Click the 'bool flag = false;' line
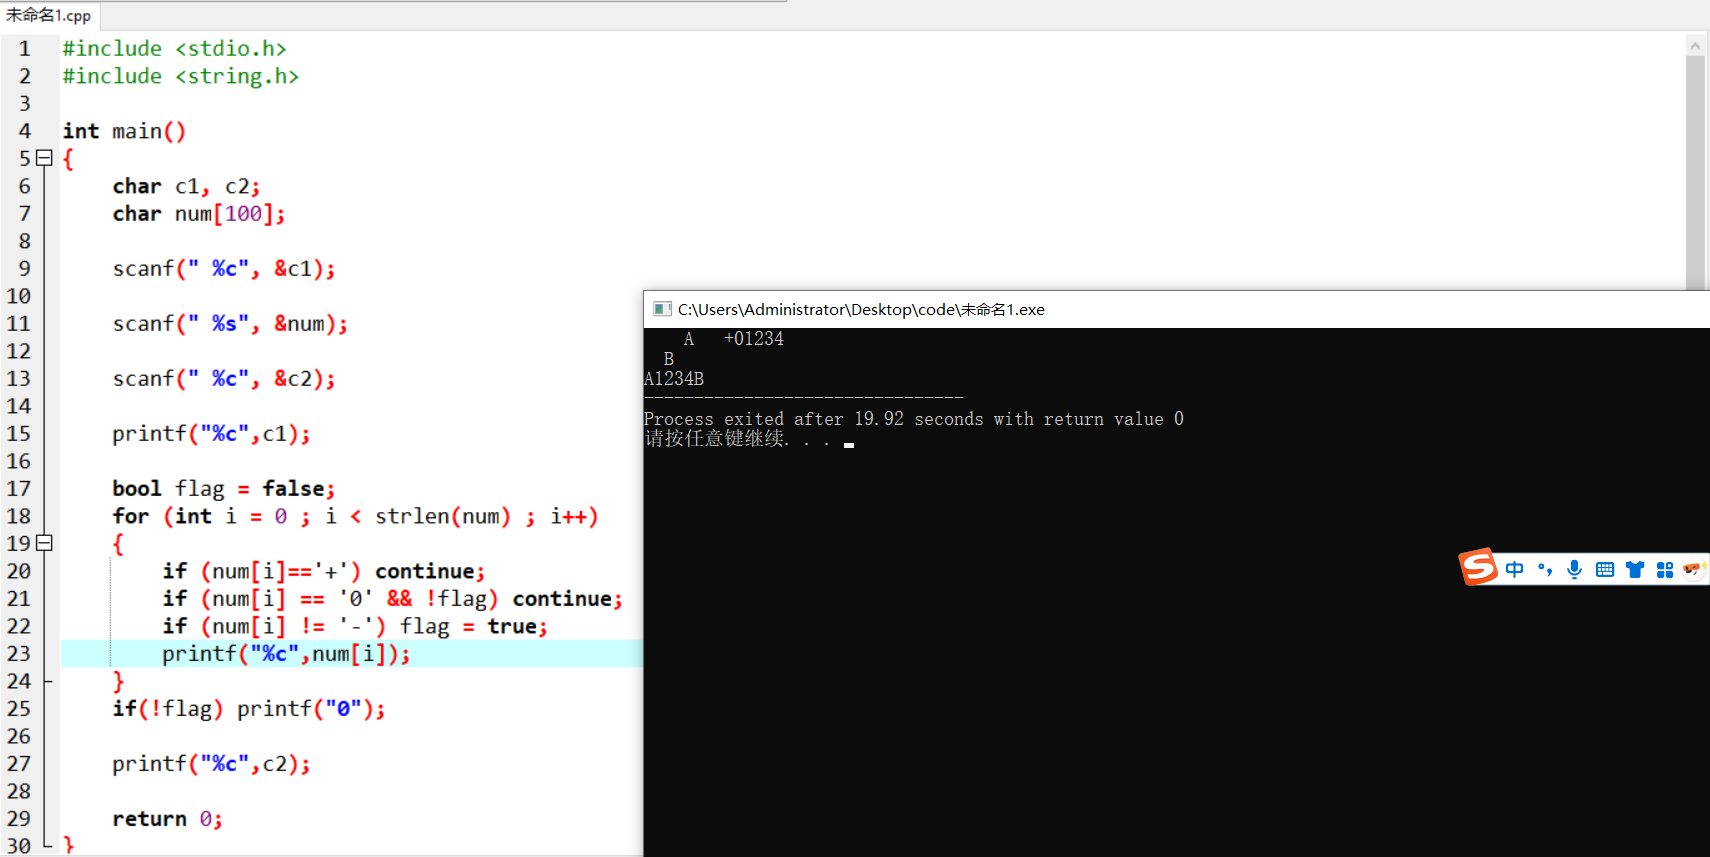 (x=224, y=489)
